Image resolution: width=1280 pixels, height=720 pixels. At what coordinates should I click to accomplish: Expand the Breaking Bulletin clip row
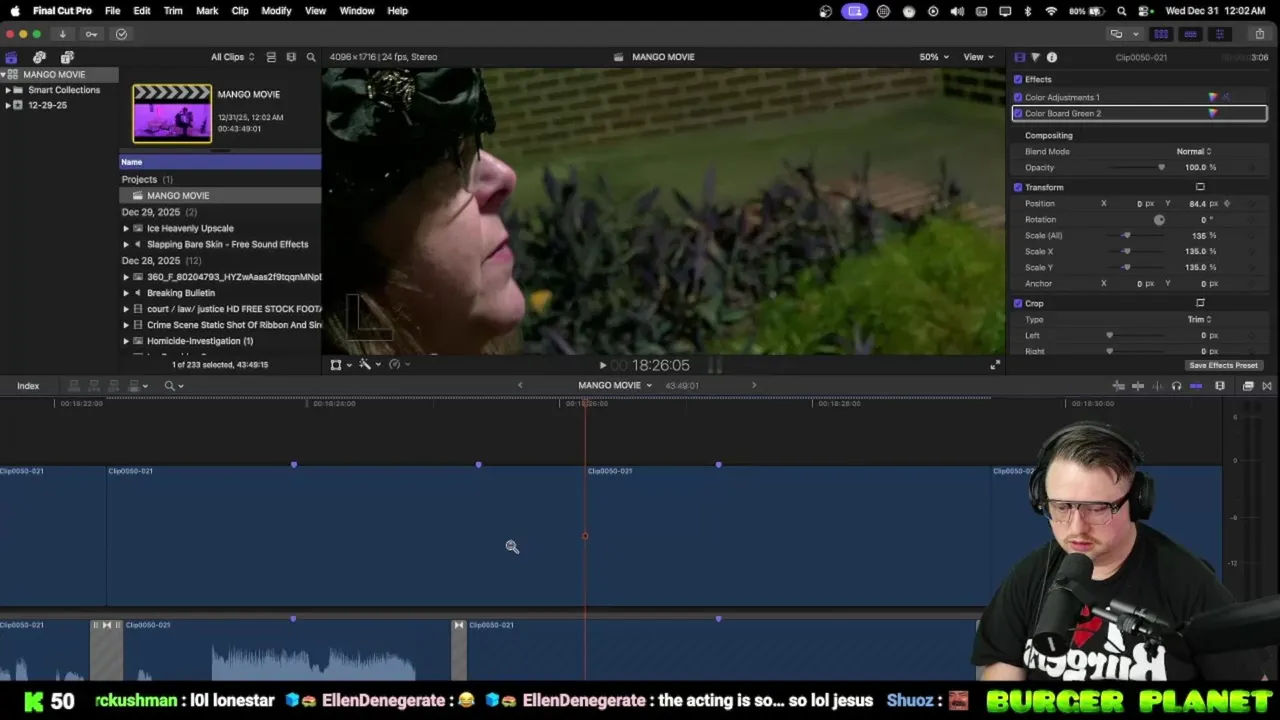pos(126,293)
